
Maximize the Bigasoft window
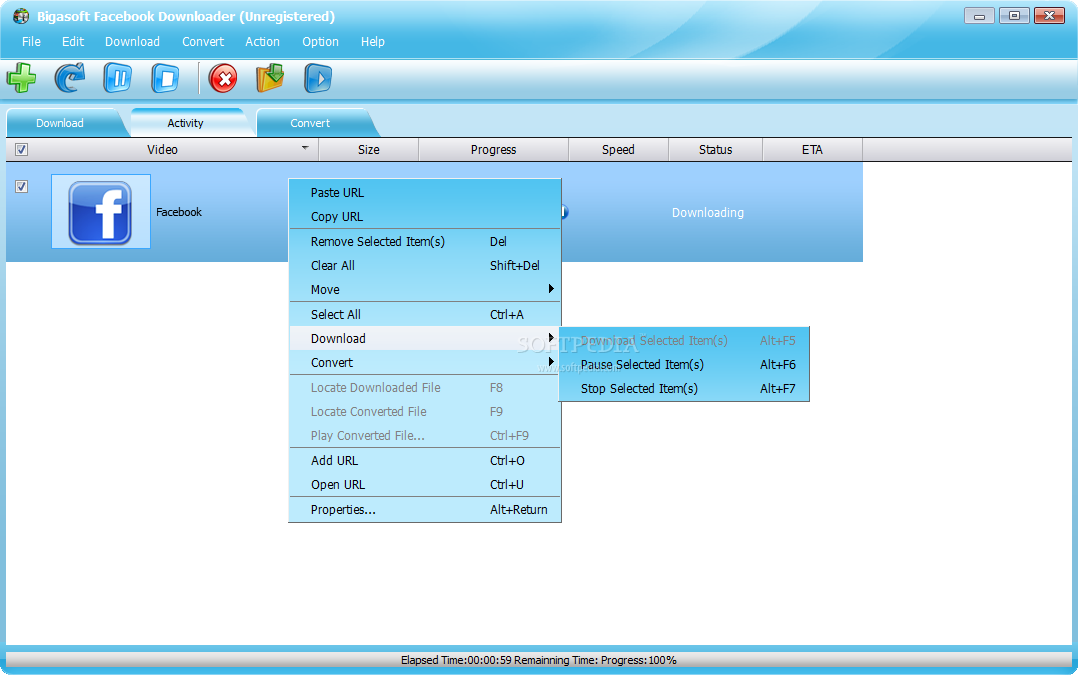point(1014,15)
